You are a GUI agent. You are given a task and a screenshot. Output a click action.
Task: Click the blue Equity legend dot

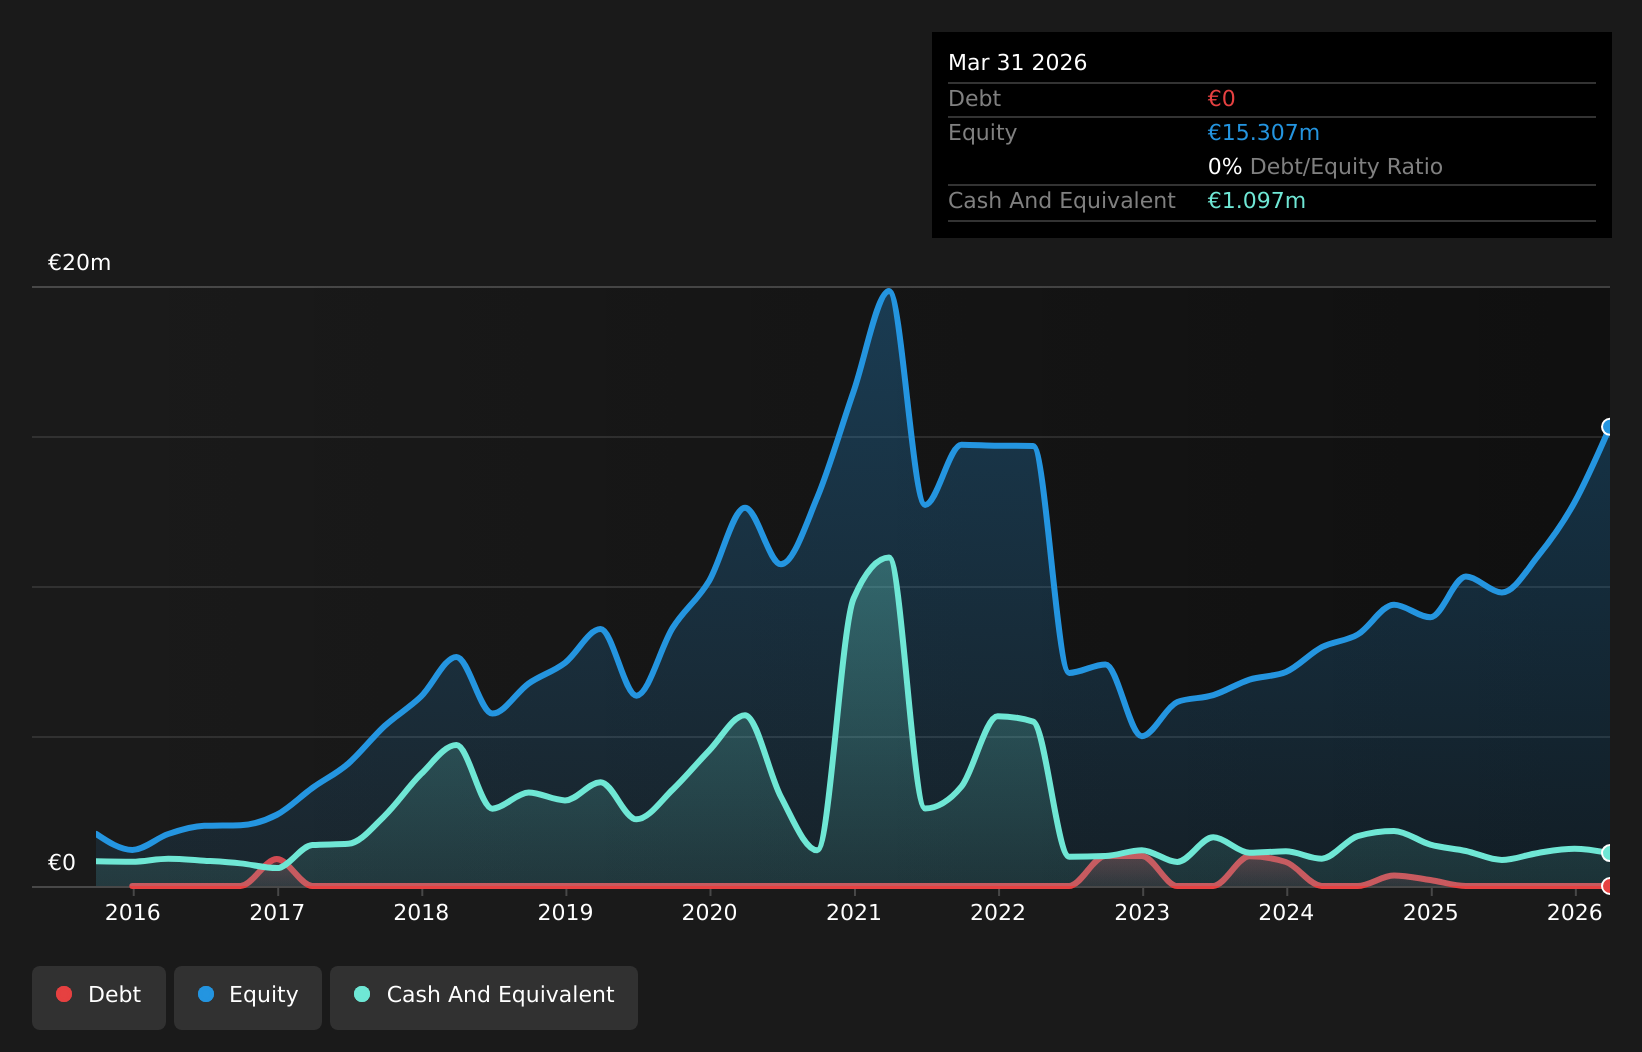pyautogui.click(x=206, y=994)
